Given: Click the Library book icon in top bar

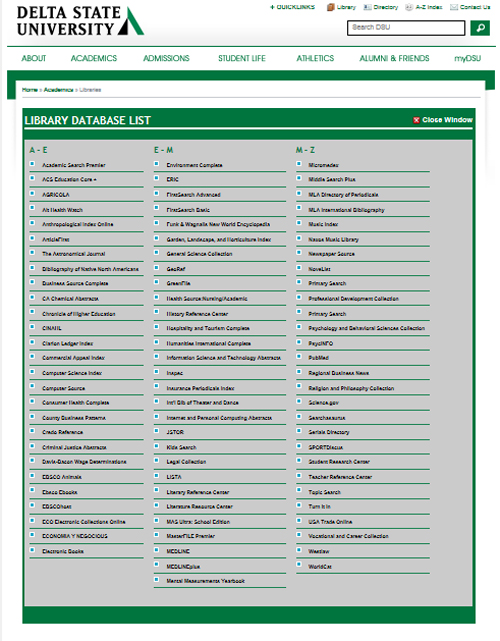Looking at the screenshot, I should coord(330,7).
